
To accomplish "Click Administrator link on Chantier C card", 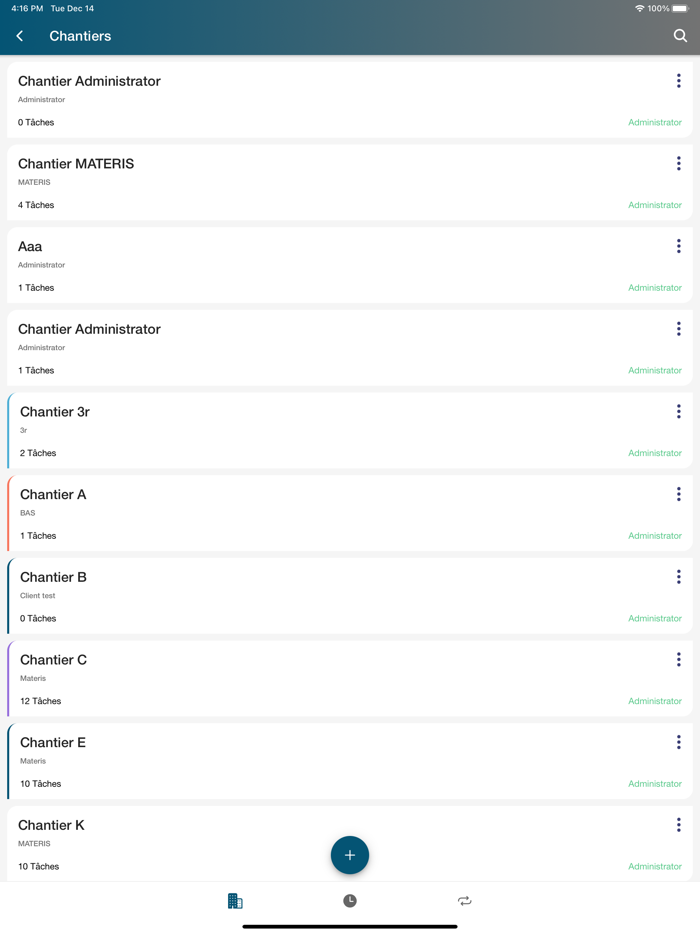I will tap(654, 701).
